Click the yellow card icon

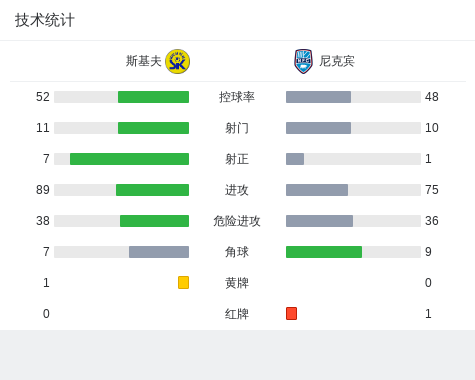(183, 282)
